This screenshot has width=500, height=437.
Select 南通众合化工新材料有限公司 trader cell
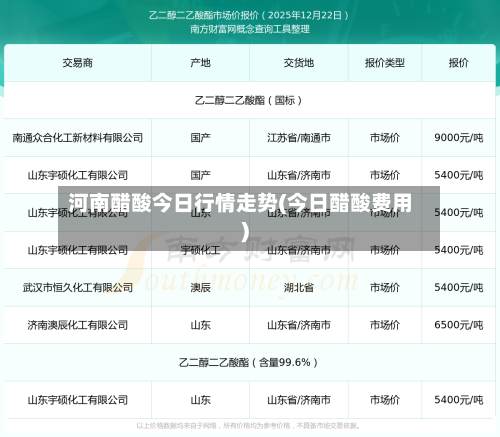pyautogui.click(x=78, y=138)
